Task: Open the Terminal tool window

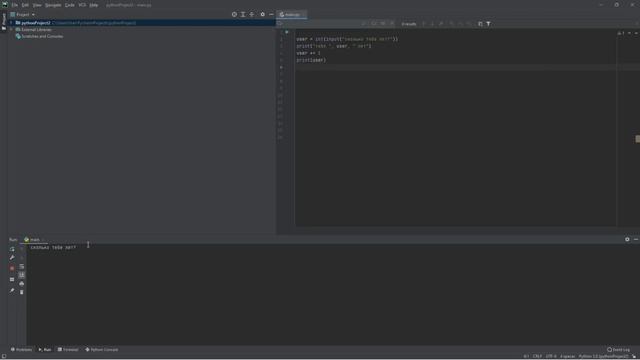Action: 68,350
